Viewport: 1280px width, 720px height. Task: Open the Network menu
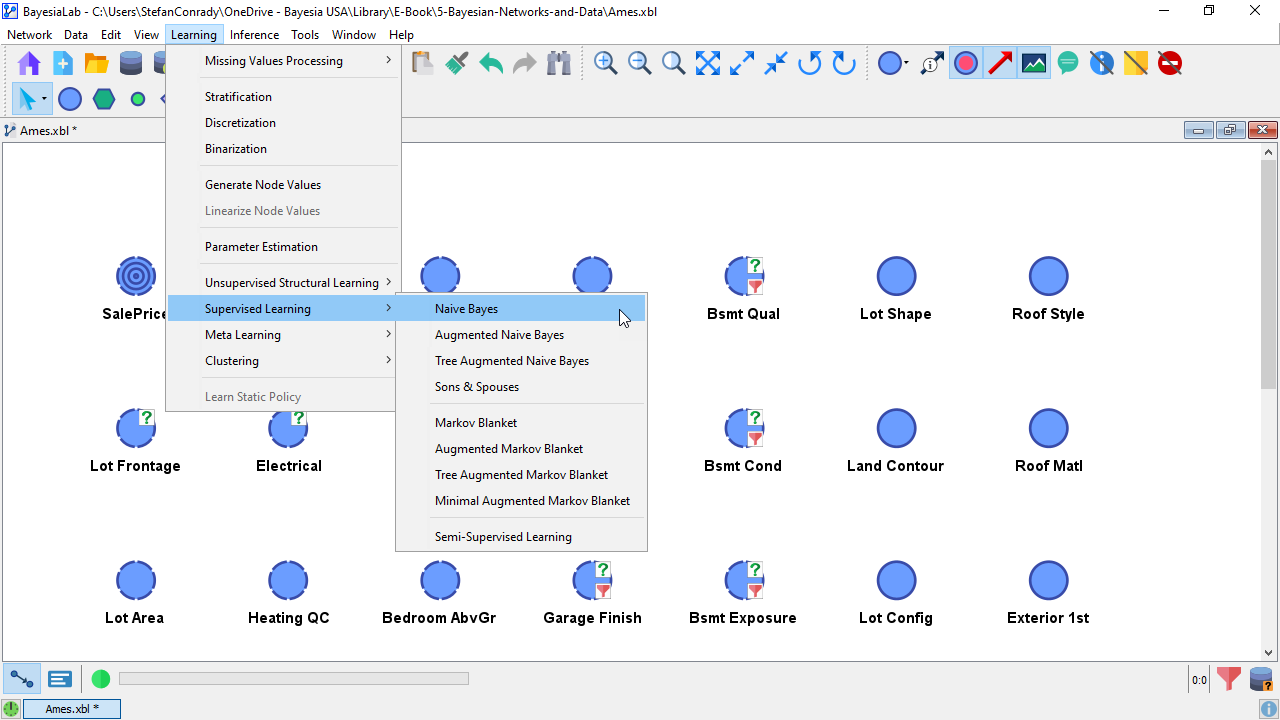point(29,35)
